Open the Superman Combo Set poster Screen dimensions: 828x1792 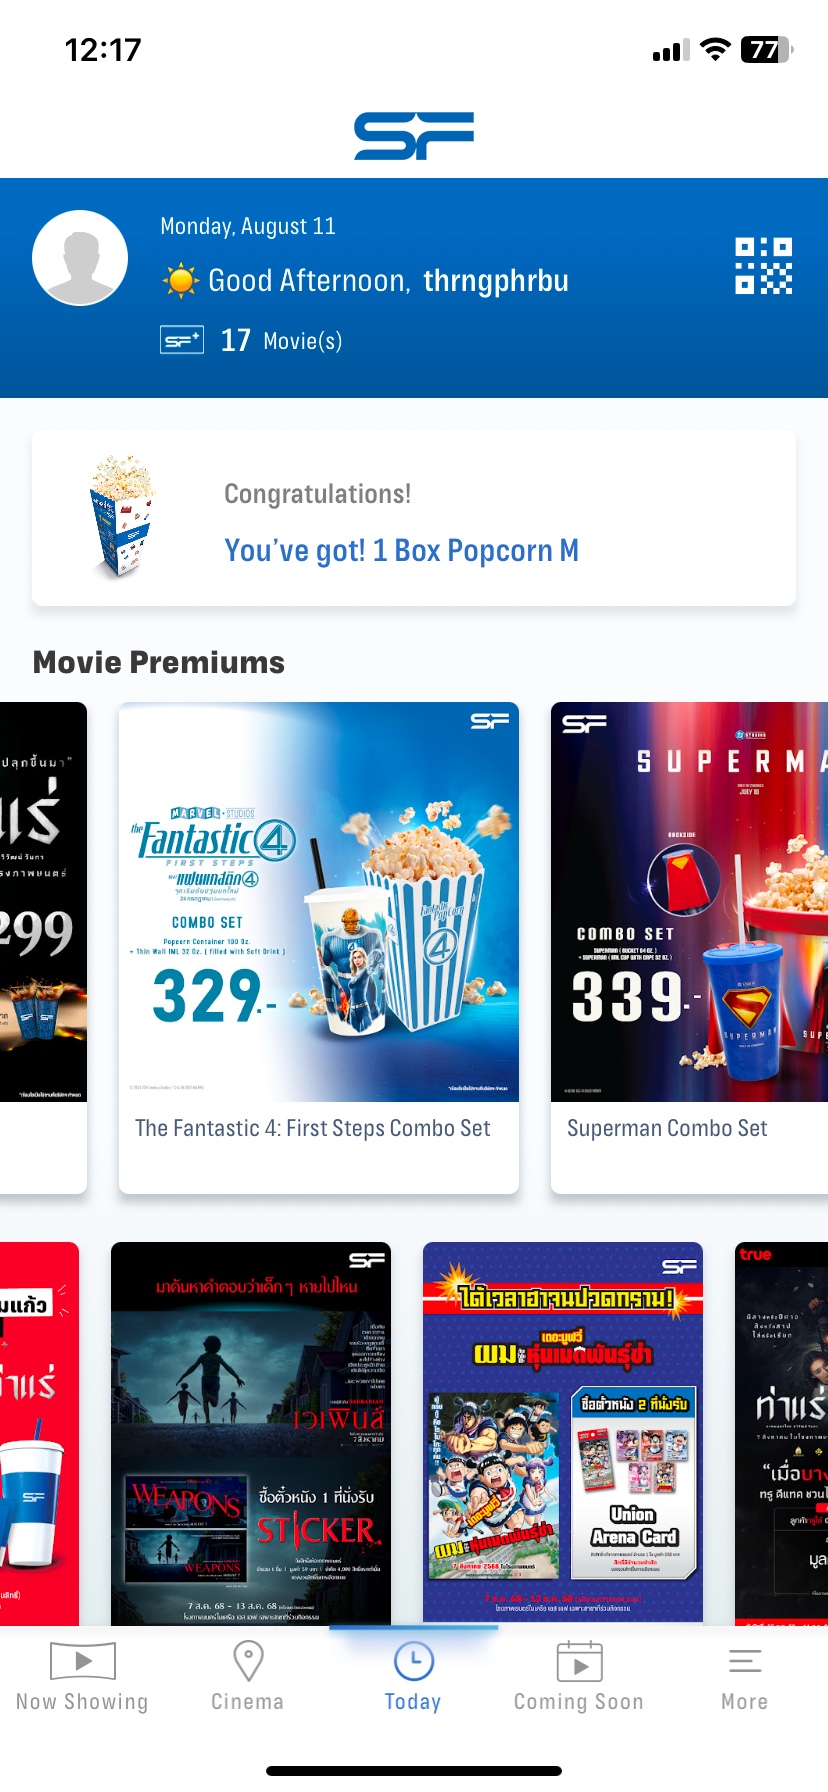tap(689, 902)
